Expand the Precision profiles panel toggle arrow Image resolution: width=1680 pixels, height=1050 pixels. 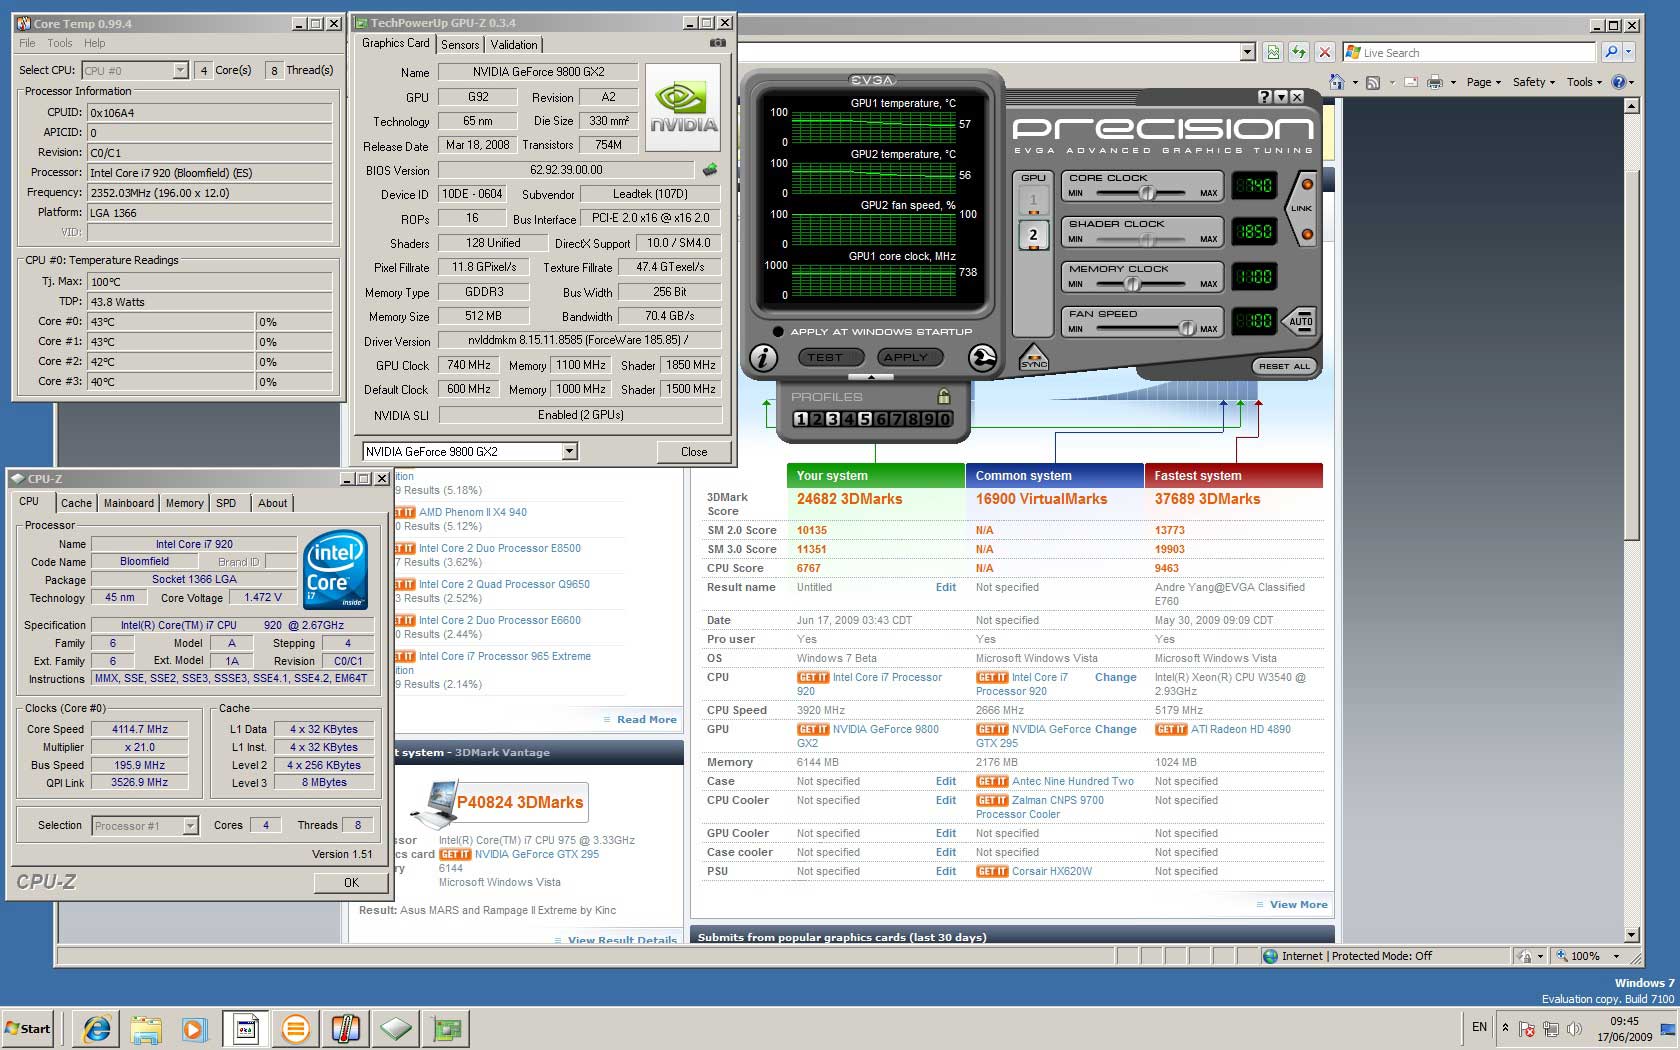[x=872, y=377]
